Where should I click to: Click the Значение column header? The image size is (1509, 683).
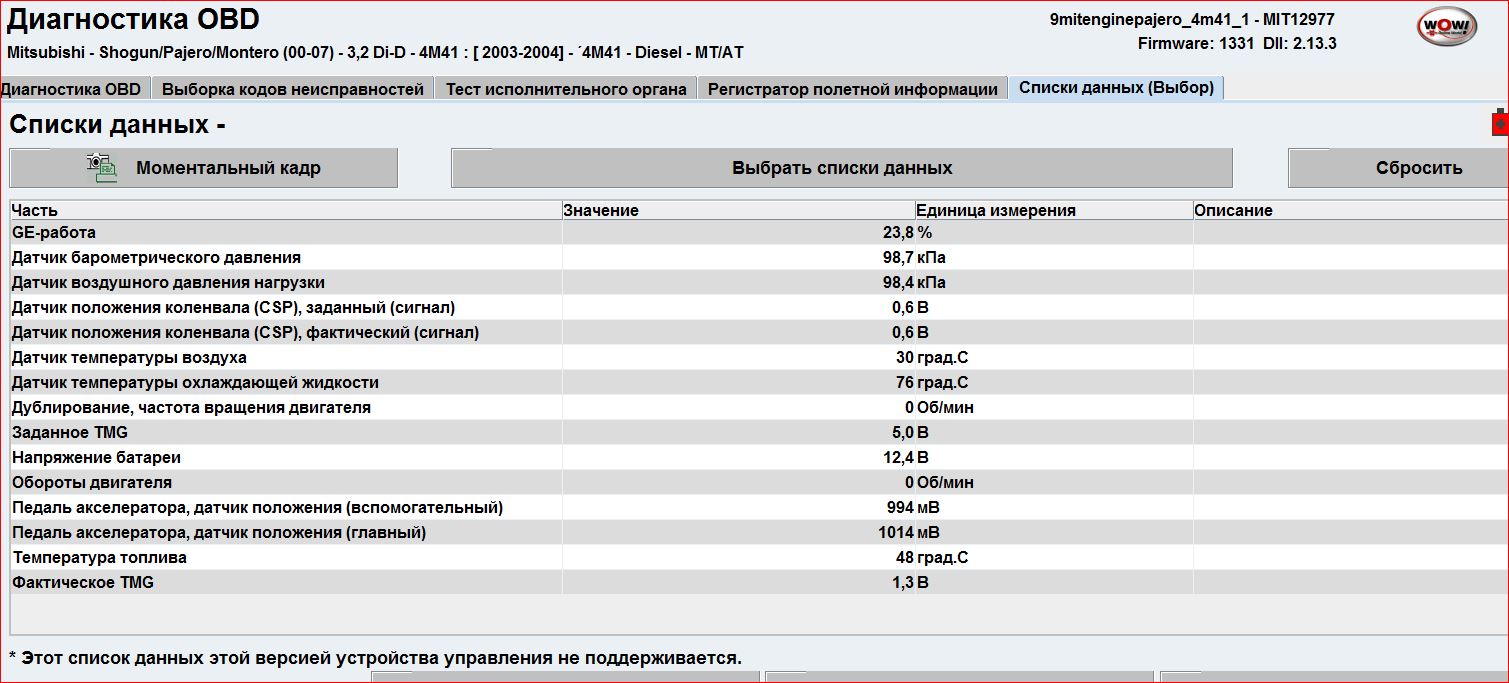pos(601,210)
